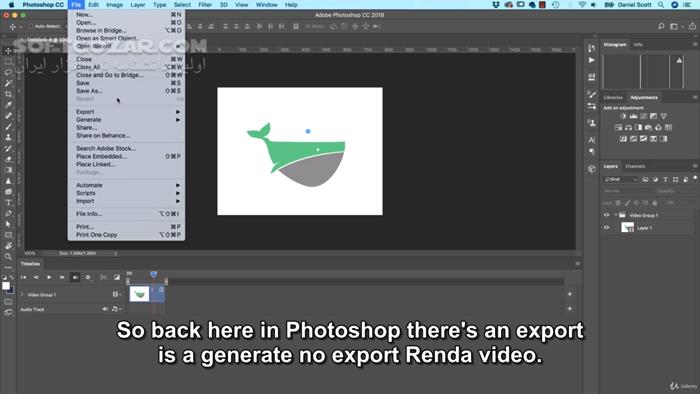700x394 pixels.
Task: Switch to the Info tab
Action: click(638, 45)
